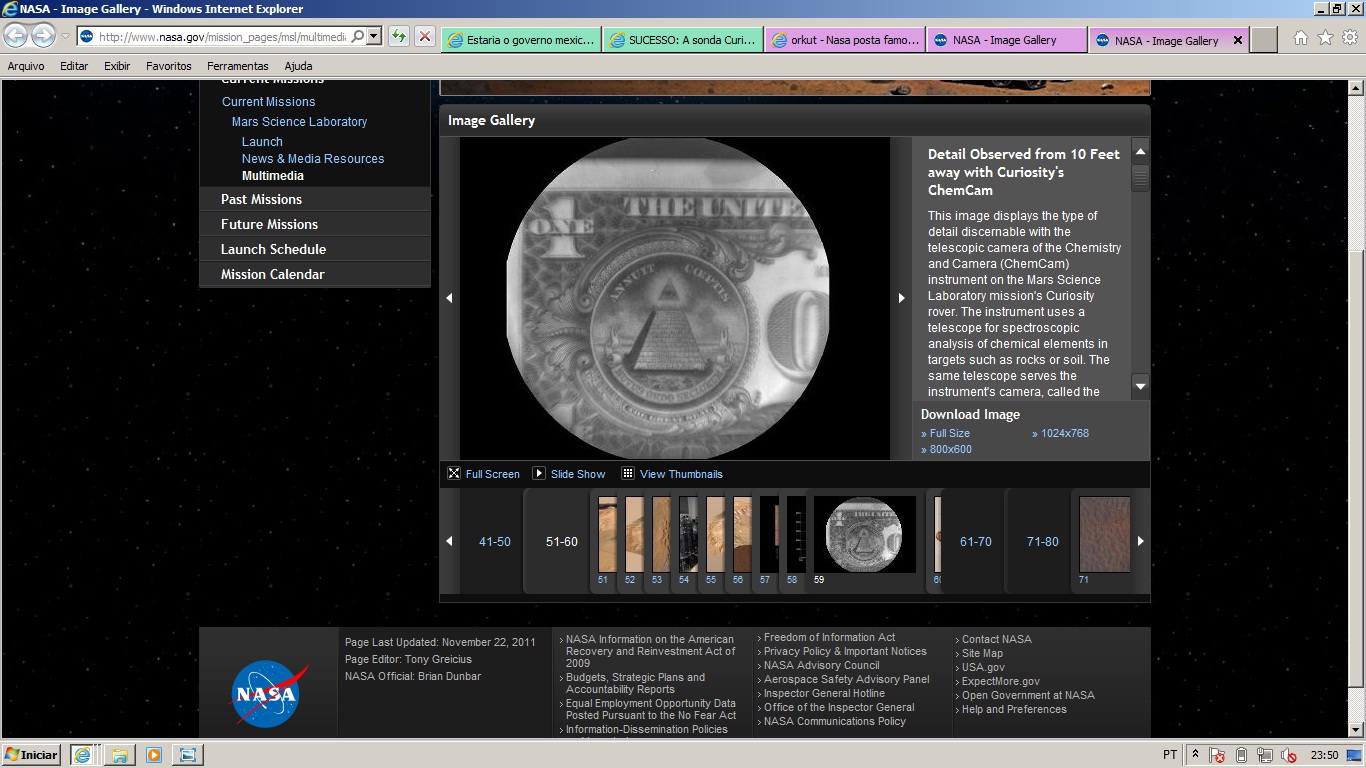Viewport: 1366px width, 768px height.
Task: Open a new blank tab
Action: 1264,40
